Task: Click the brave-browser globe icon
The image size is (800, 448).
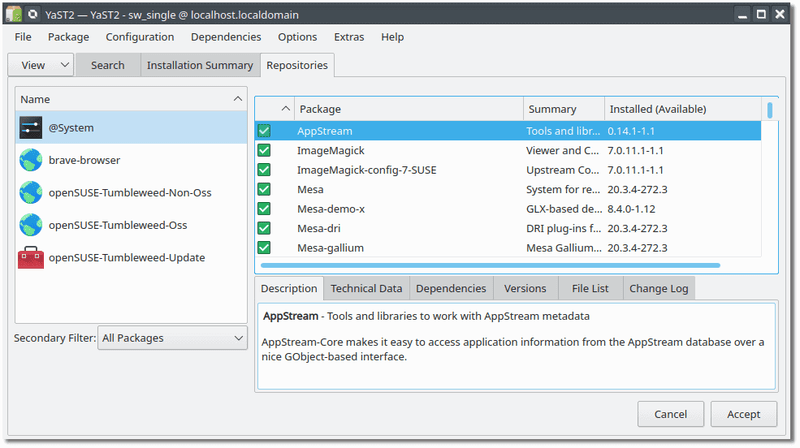Action: click(x=31, y=160)
